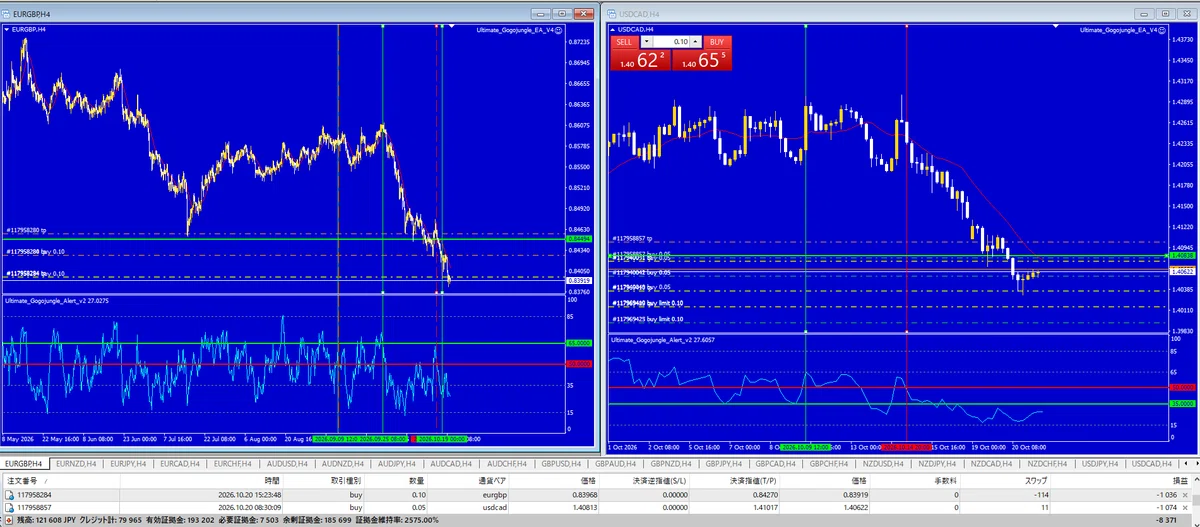
Task: Open the AUDJPY,H4 chart tab
Action: pyautogui.click(x=396, y=464)
